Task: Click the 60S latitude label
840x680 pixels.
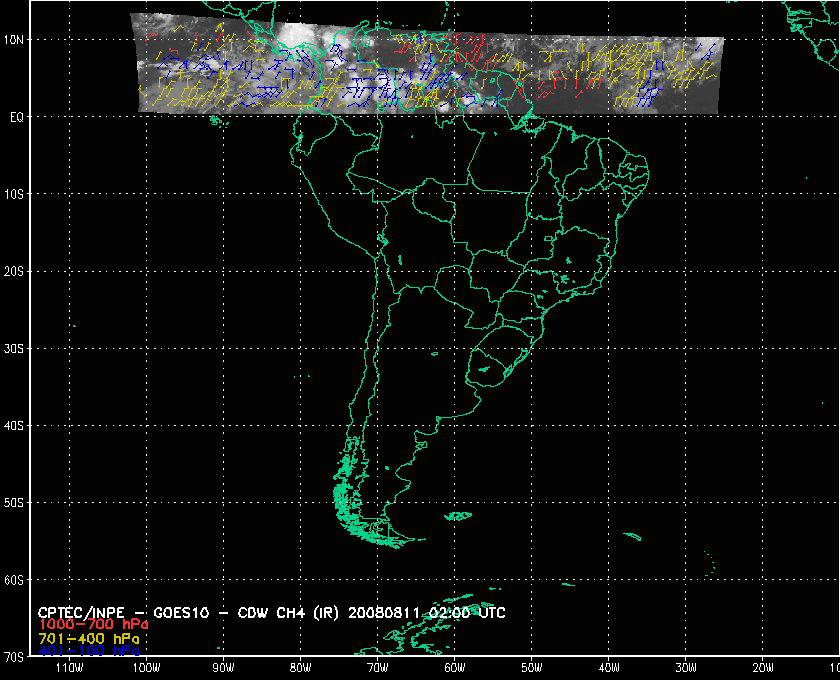Action: point(13,580)
